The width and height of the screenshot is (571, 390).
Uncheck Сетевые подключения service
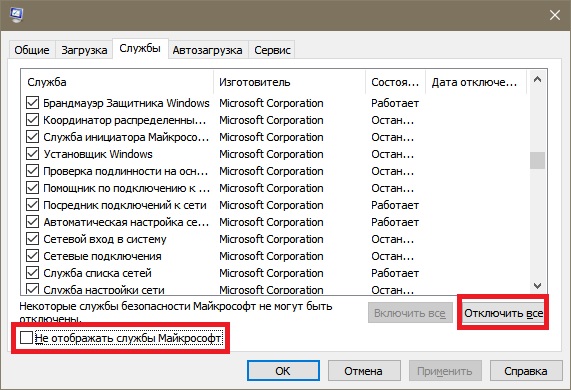[32, 256]
